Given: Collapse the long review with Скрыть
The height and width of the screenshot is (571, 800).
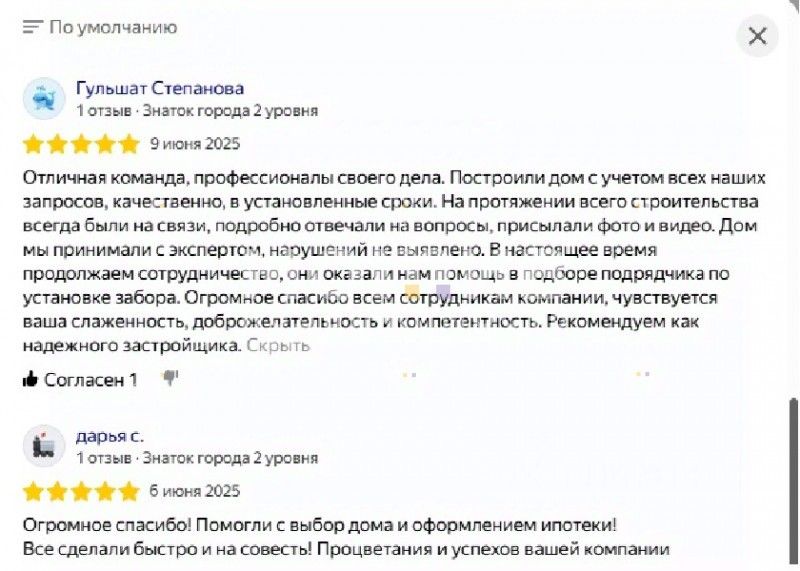Looking at the screenshot, I should (x=278, y=346).
